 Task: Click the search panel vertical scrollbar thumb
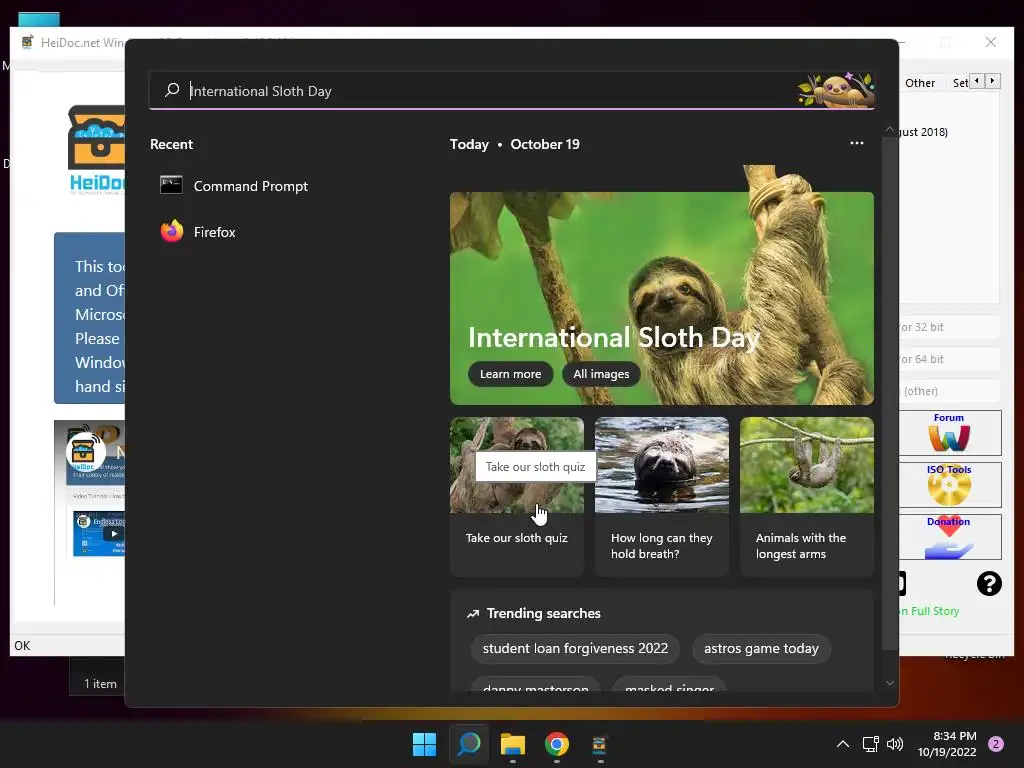[x=889, y=392]
